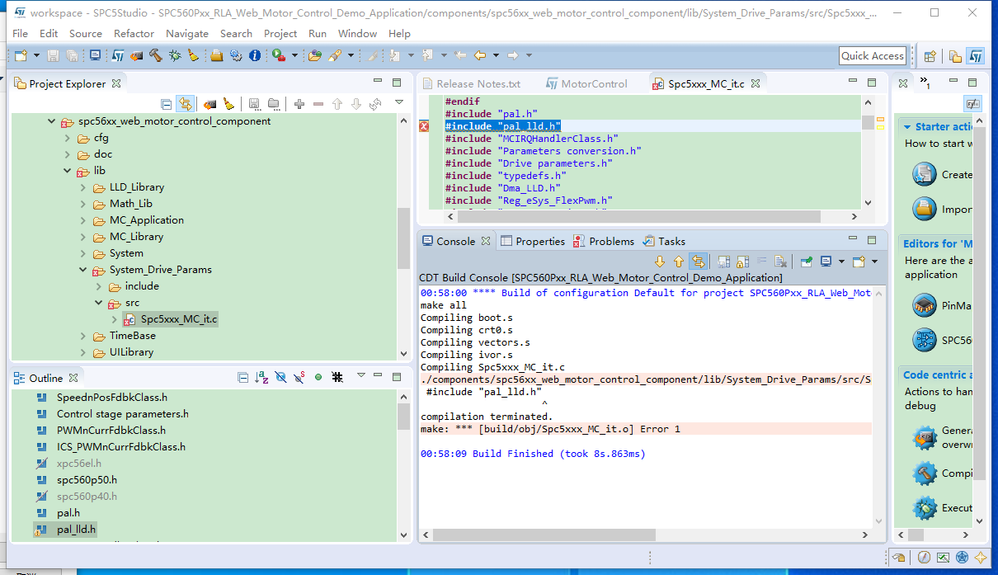Click the Console Show Next Error down arrow

[x=659, y=262]
